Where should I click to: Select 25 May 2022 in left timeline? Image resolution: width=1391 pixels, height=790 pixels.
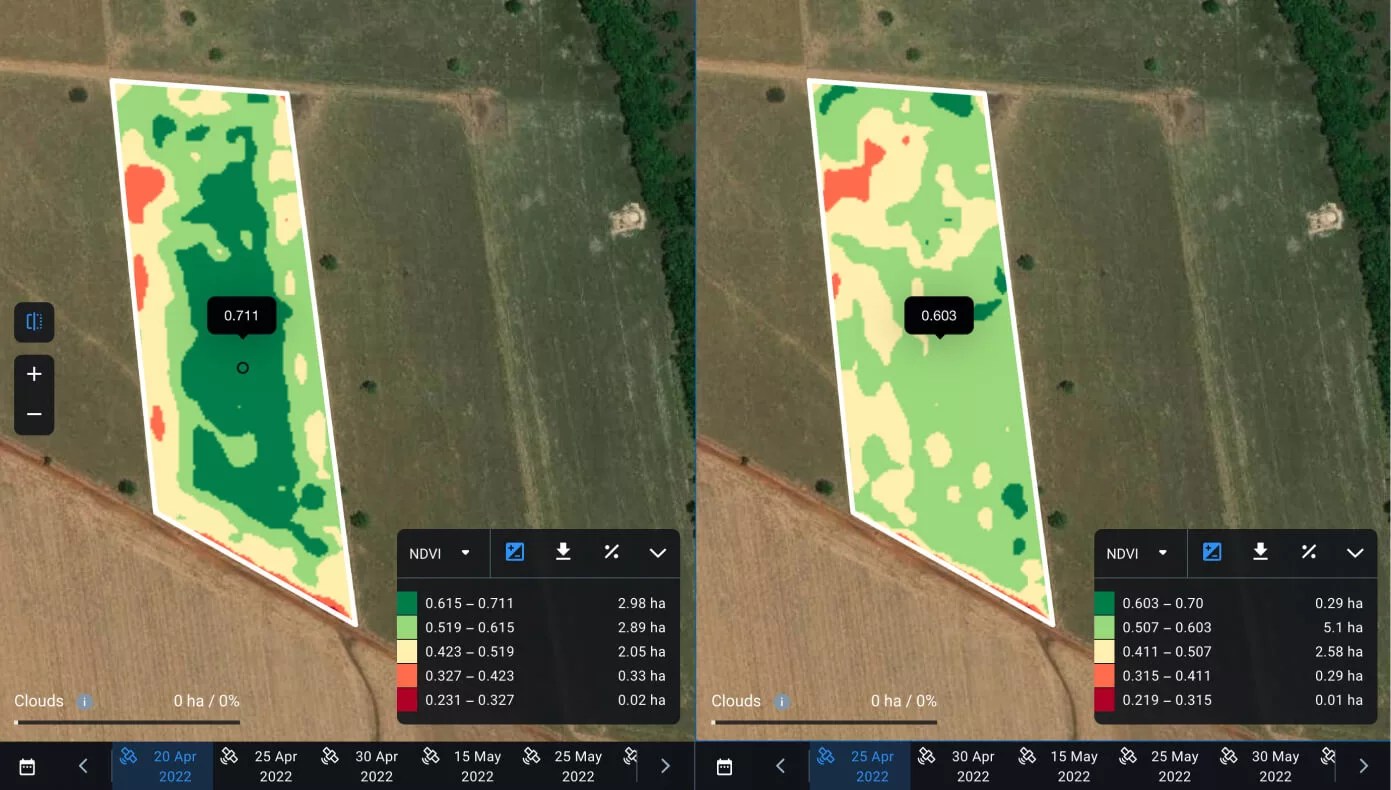point(566,766)
